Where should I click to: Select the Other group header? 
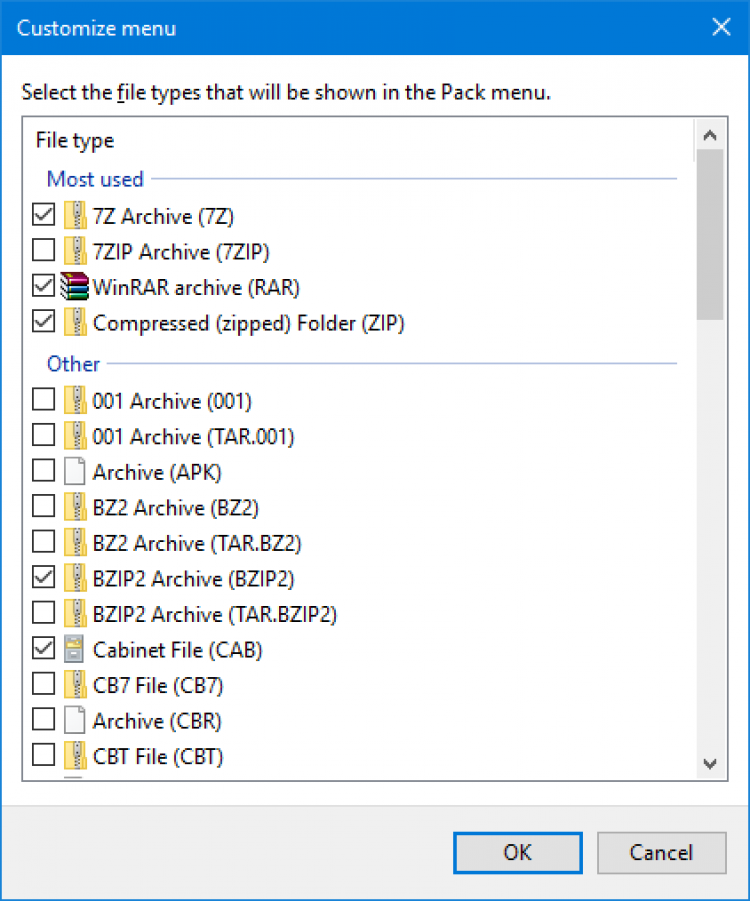[74, 365]
